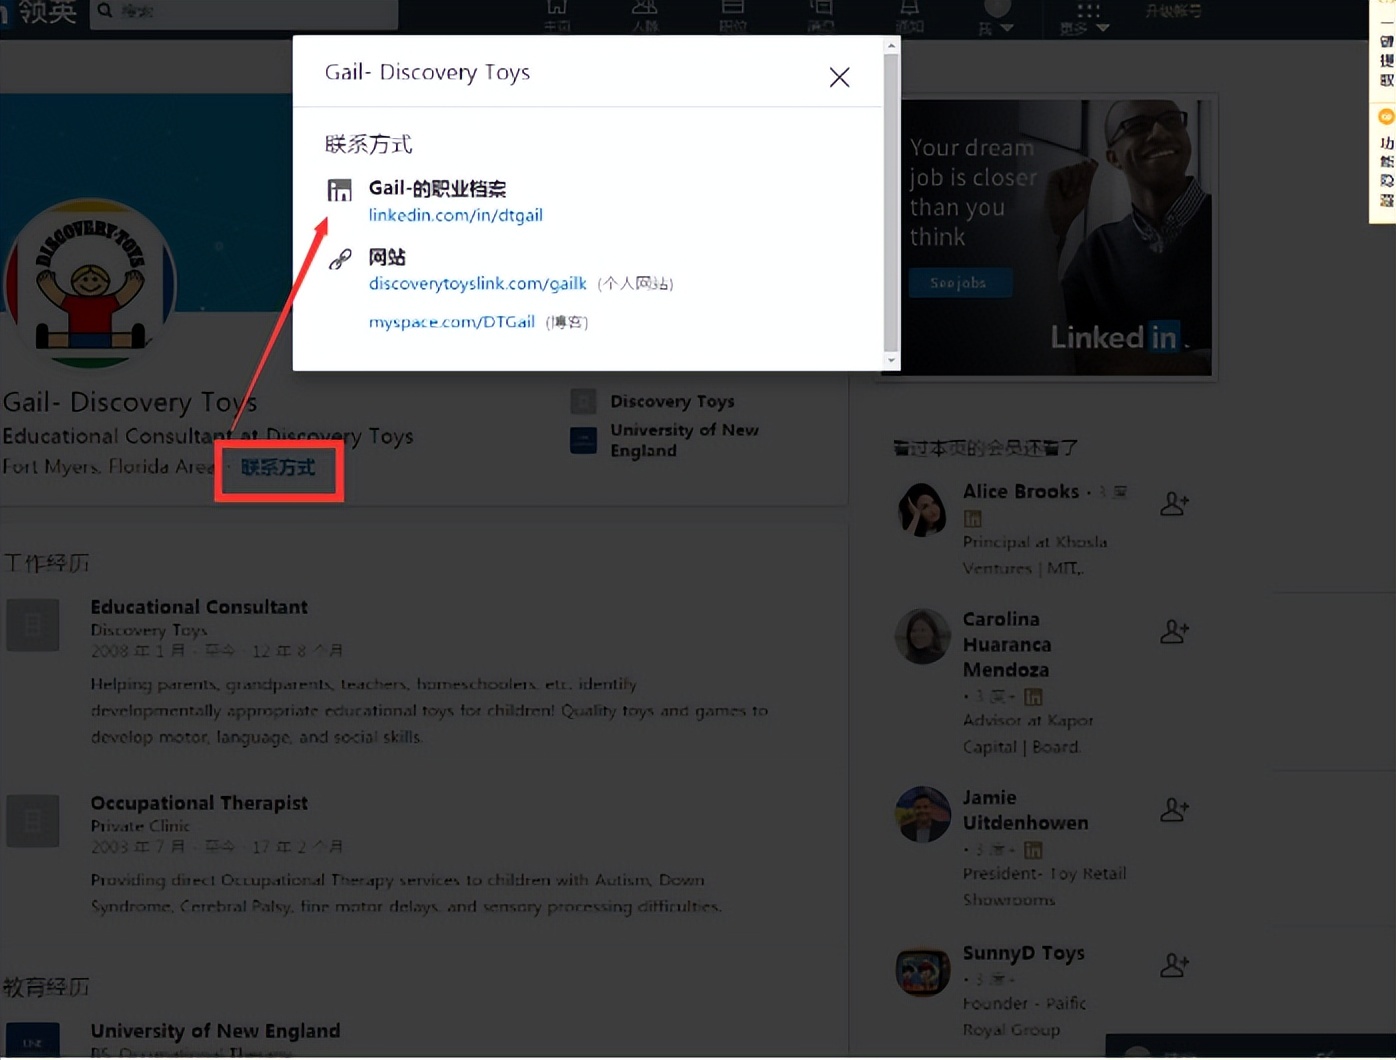Click the dialog scrollbar down arrow
Image resolution: width=1396 pixels, height=1060 pixels.
(891, 361)
